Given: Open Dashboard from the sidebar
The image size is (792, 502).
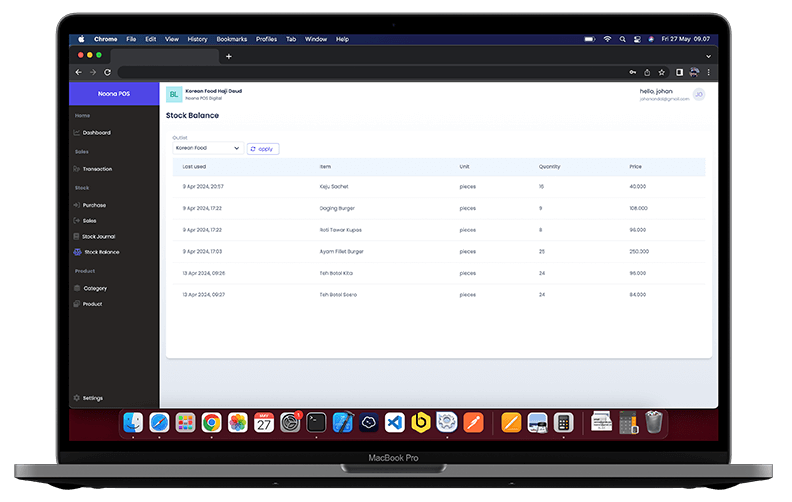Looking at the screenshot, I should (96, 132).
